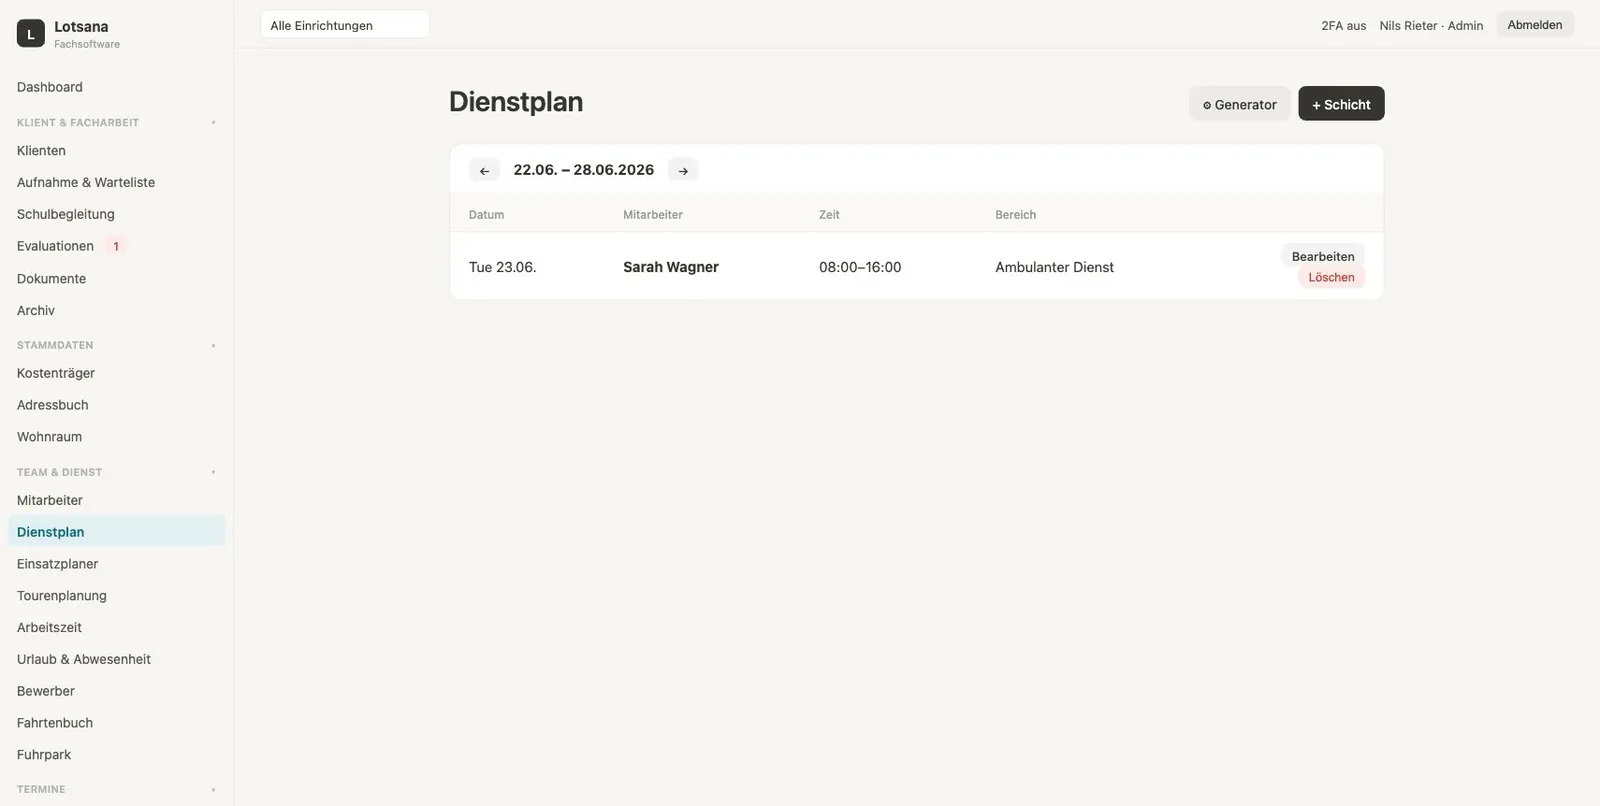Click the Lotsana logo icon

click(x=31, y=34)
